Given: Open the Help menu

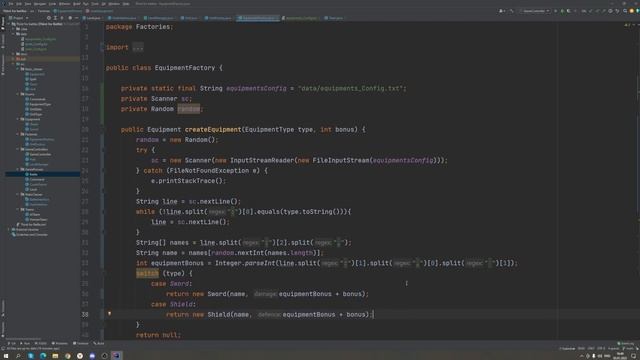Looking at the screenshot, I should tap(126, 4).
